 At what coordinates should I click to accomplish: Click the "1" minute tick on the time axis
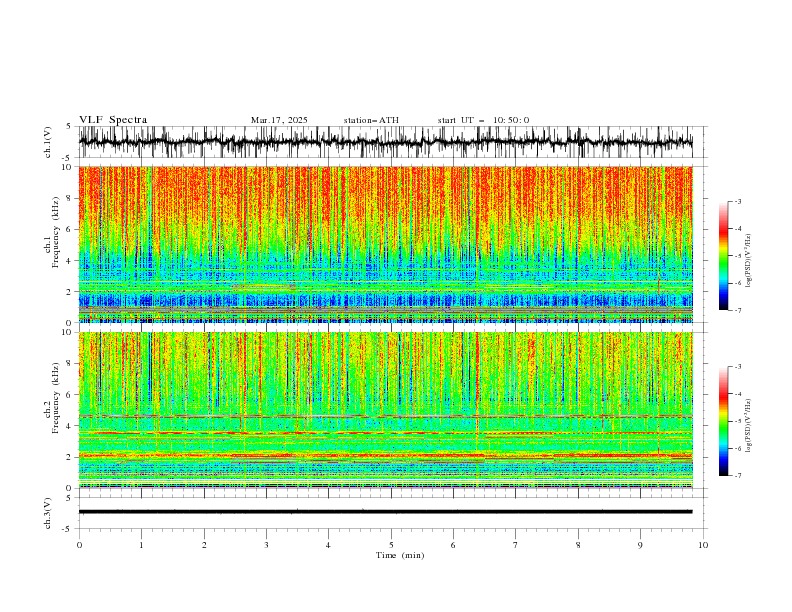click(141, 545)
